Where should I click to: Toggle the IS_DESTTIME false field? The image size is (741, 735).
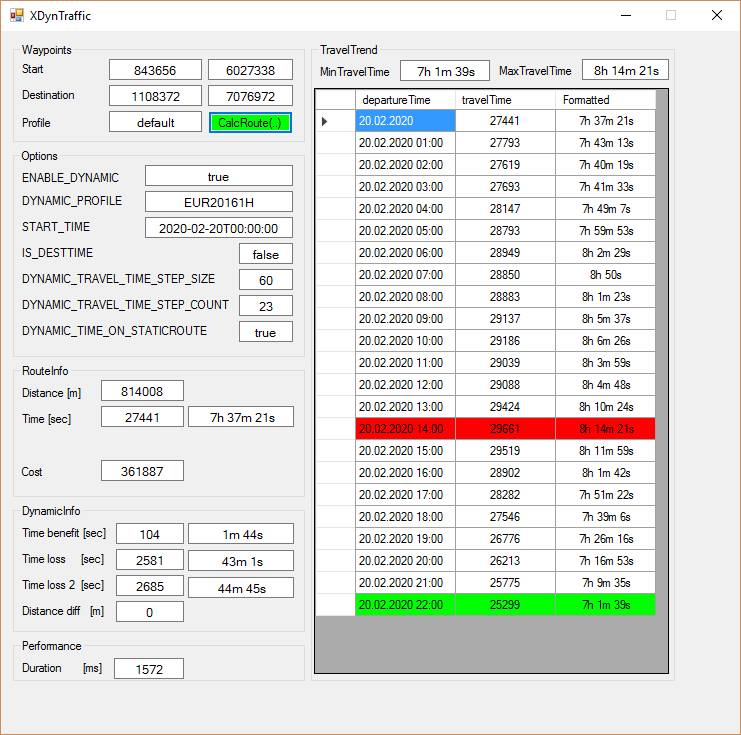pos(265,254)
